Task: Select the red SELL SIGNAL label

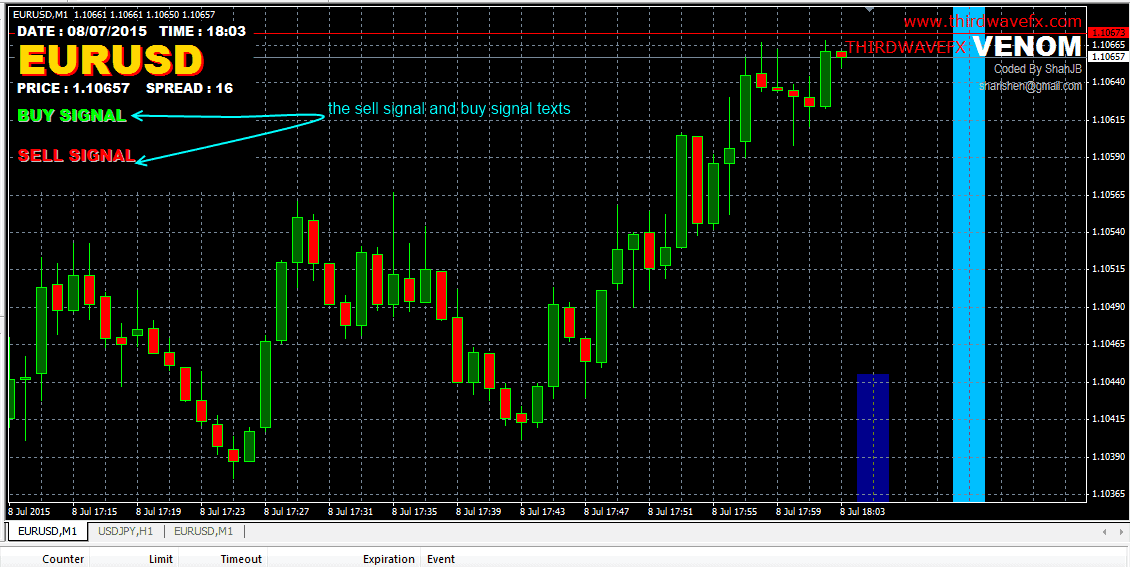Action: (76, 156)
